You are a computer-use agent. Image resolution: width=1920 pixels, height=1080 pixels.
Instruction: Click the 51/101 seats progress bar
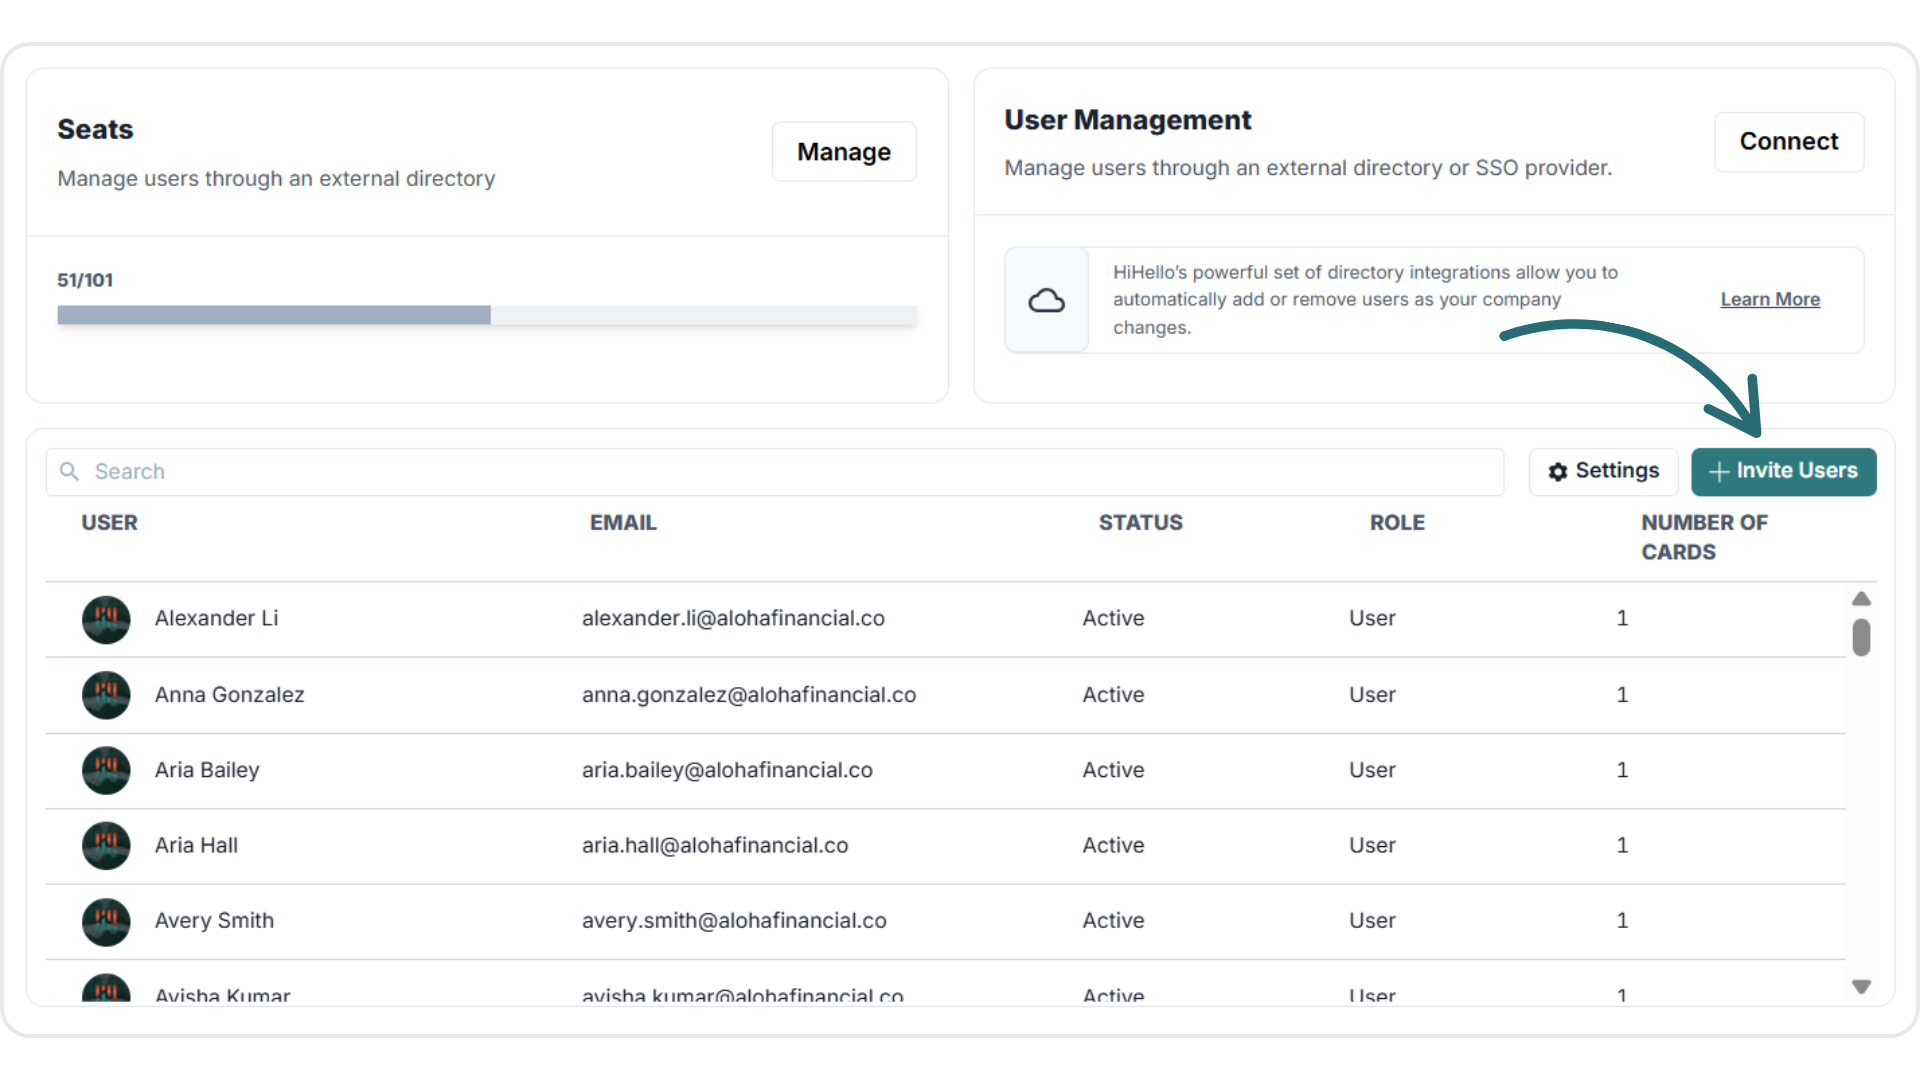click(x=487, y=316)
